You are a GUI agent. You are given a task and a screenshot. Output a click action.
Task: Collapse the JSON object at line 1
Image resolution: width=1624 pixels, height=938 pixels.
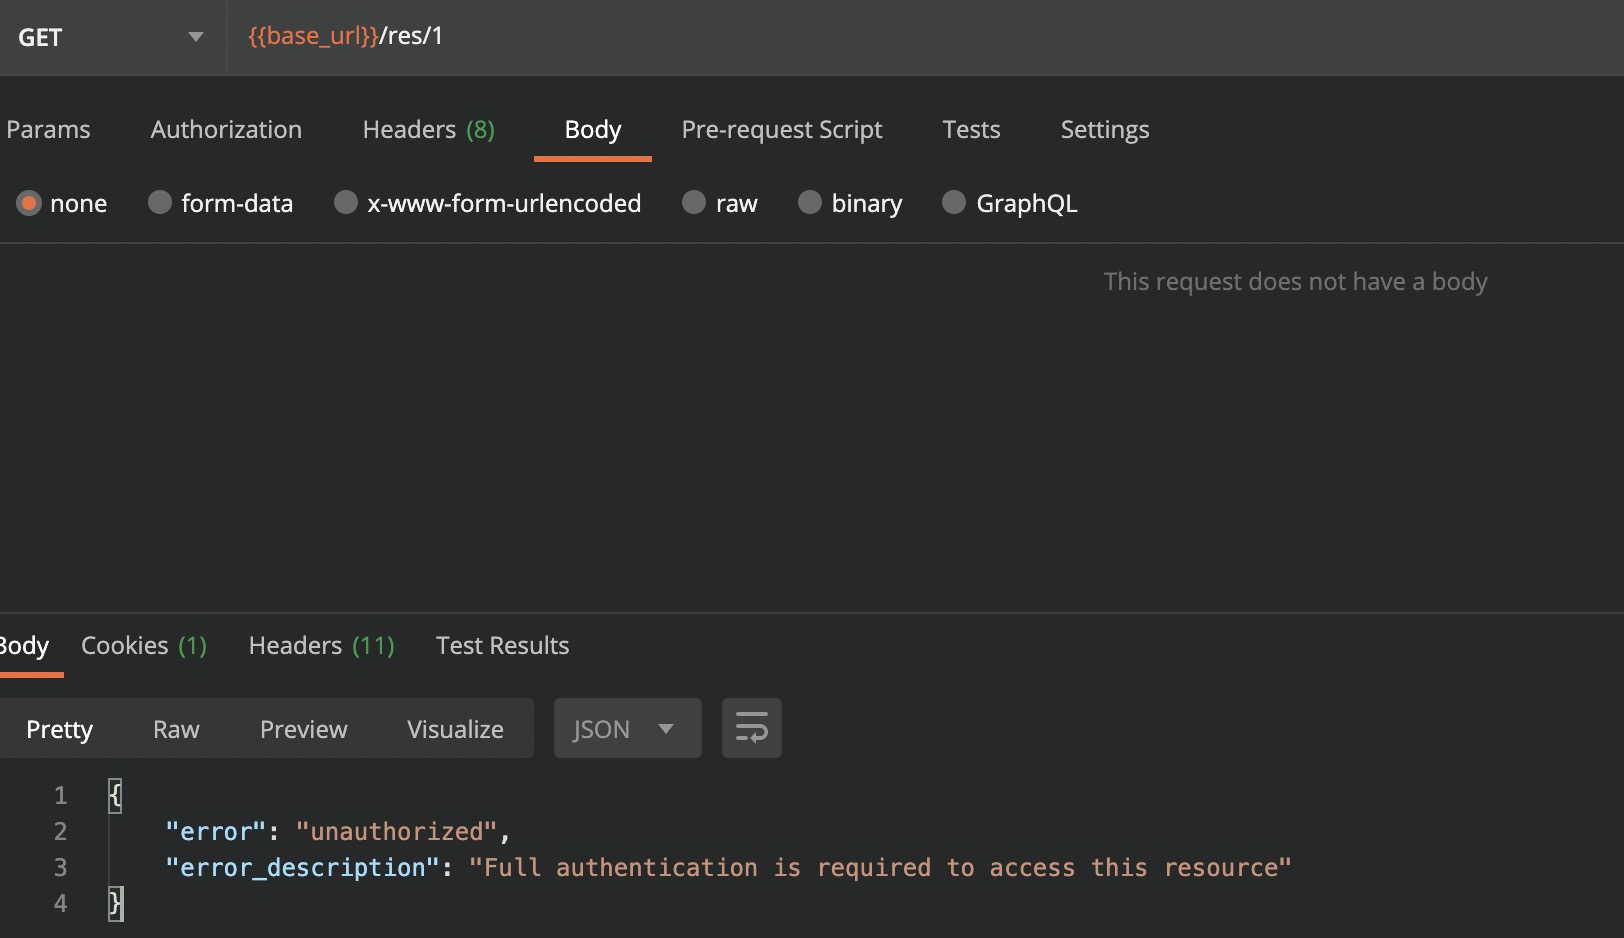point(115,795)
